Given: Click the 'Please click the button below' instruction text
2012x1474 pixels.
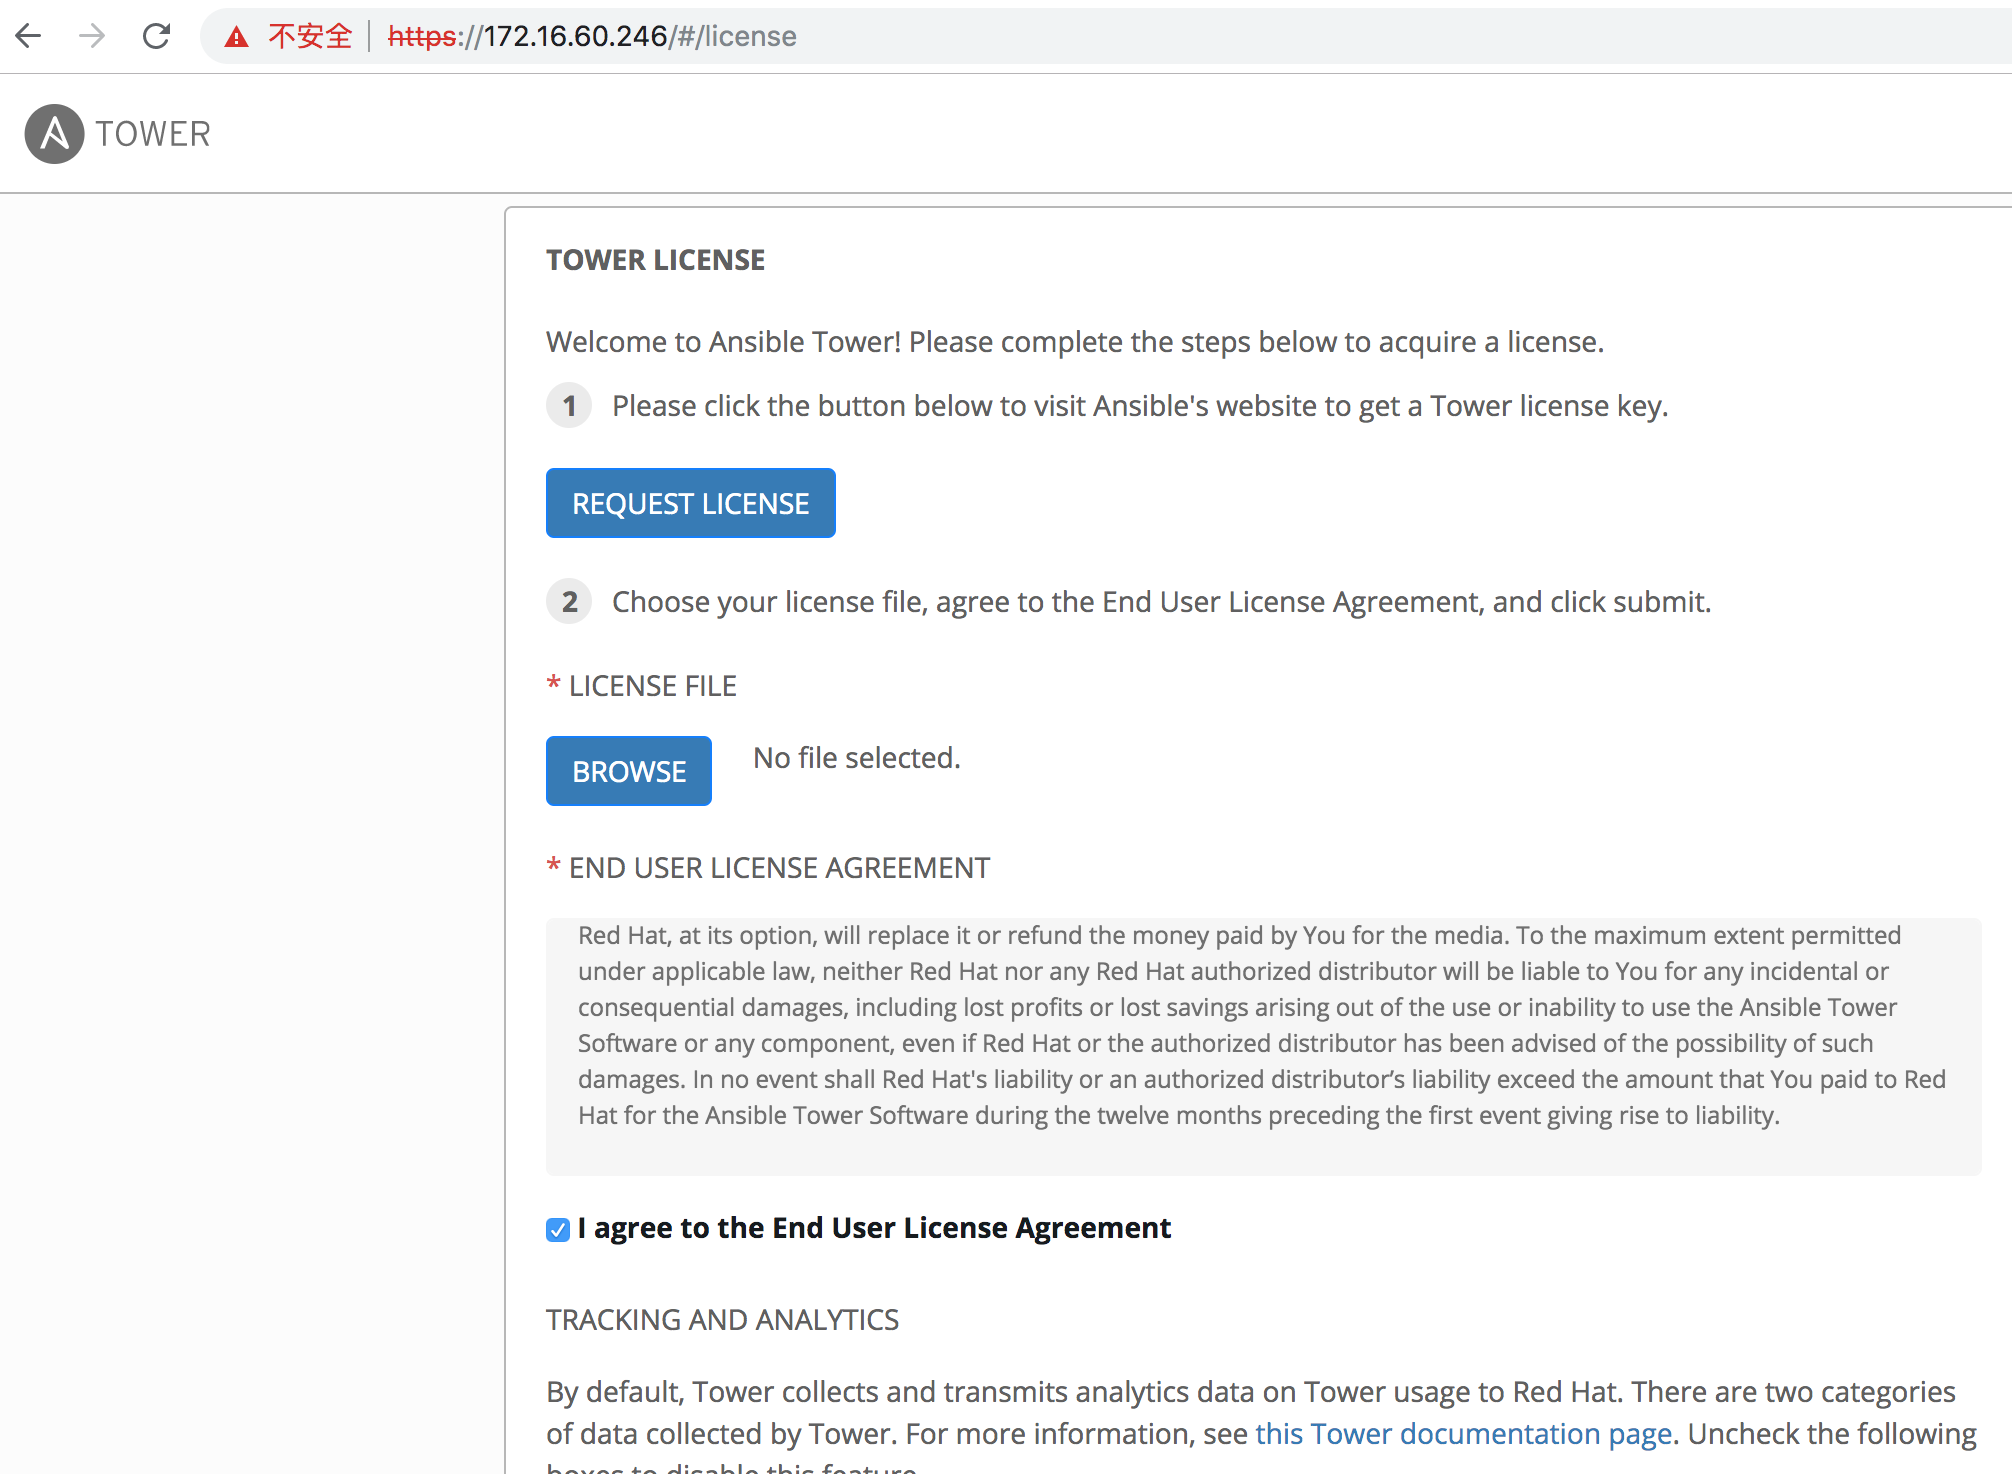Looking at the screenshot, I should click(x=1140, y=406).
